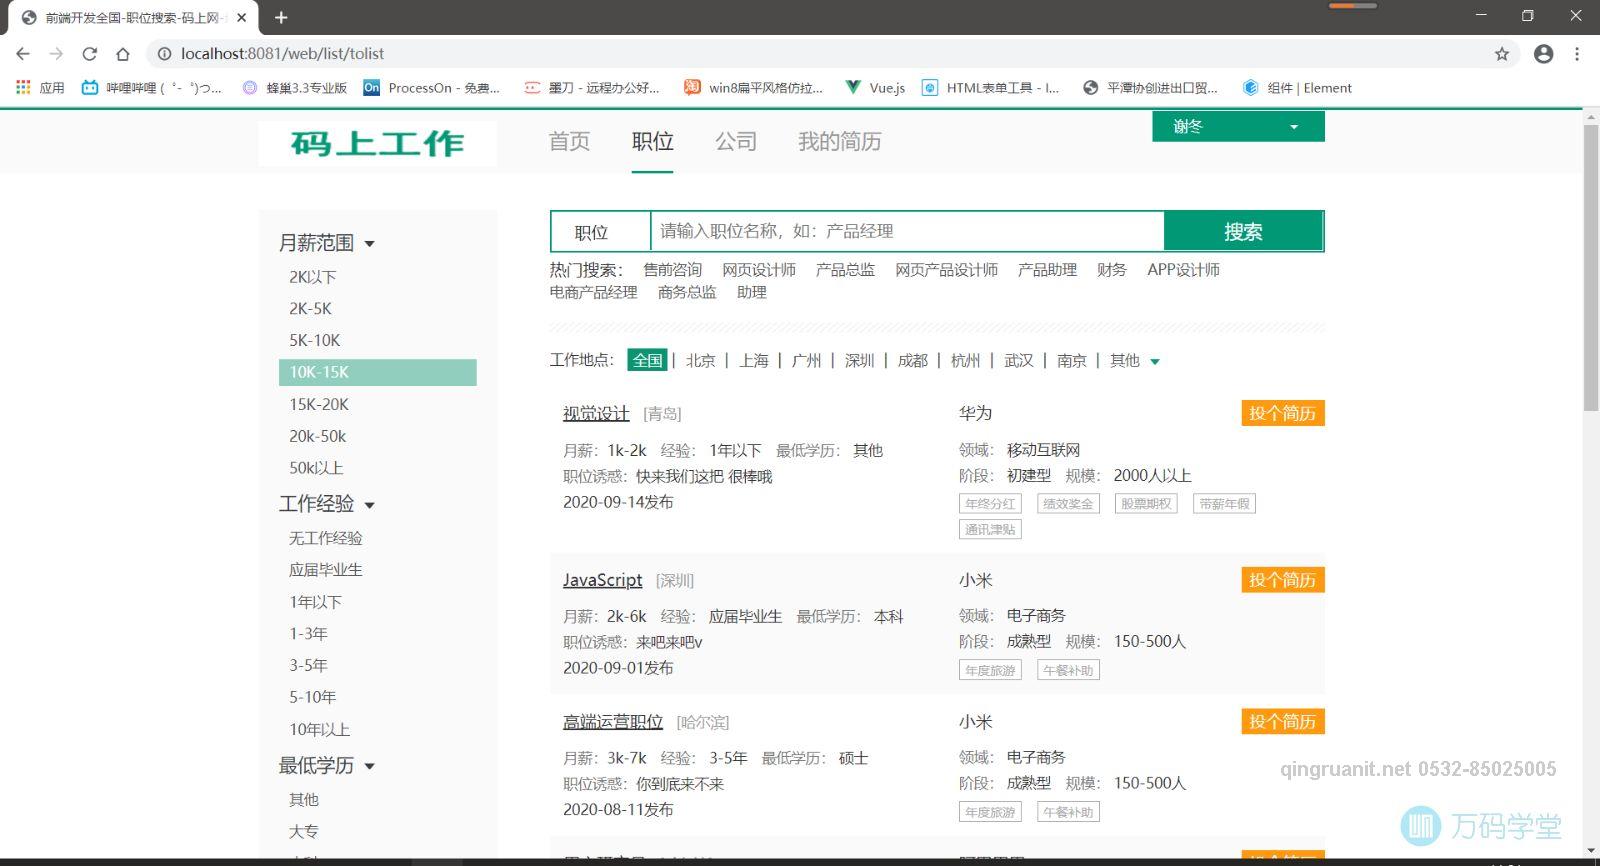Open the win8扁平风格 bookmark
1600x866 pixels.
point(754,88)
